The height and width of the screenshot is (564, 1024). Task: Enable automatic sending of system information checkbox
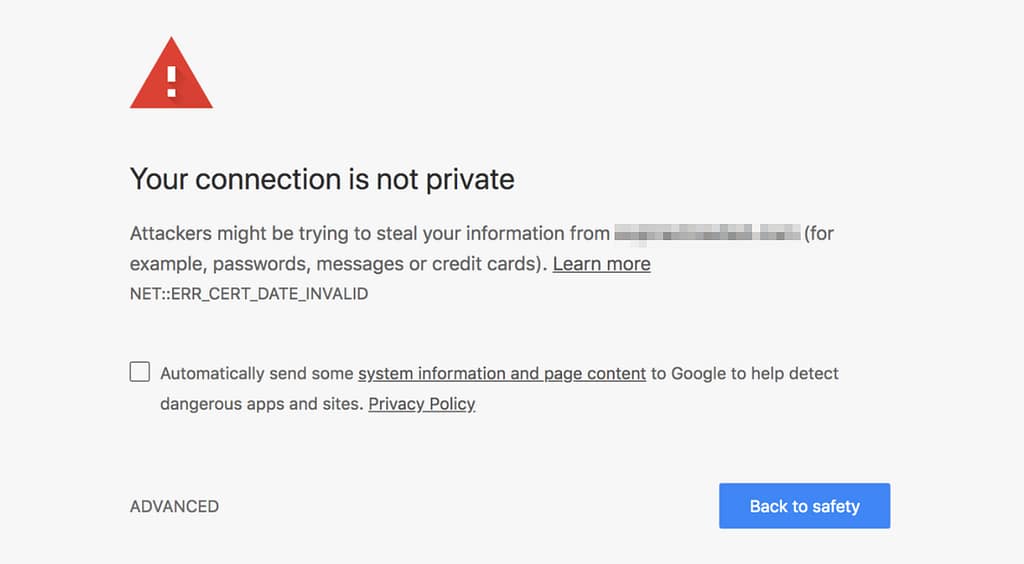pyautogui.click(x=140, y=373)
